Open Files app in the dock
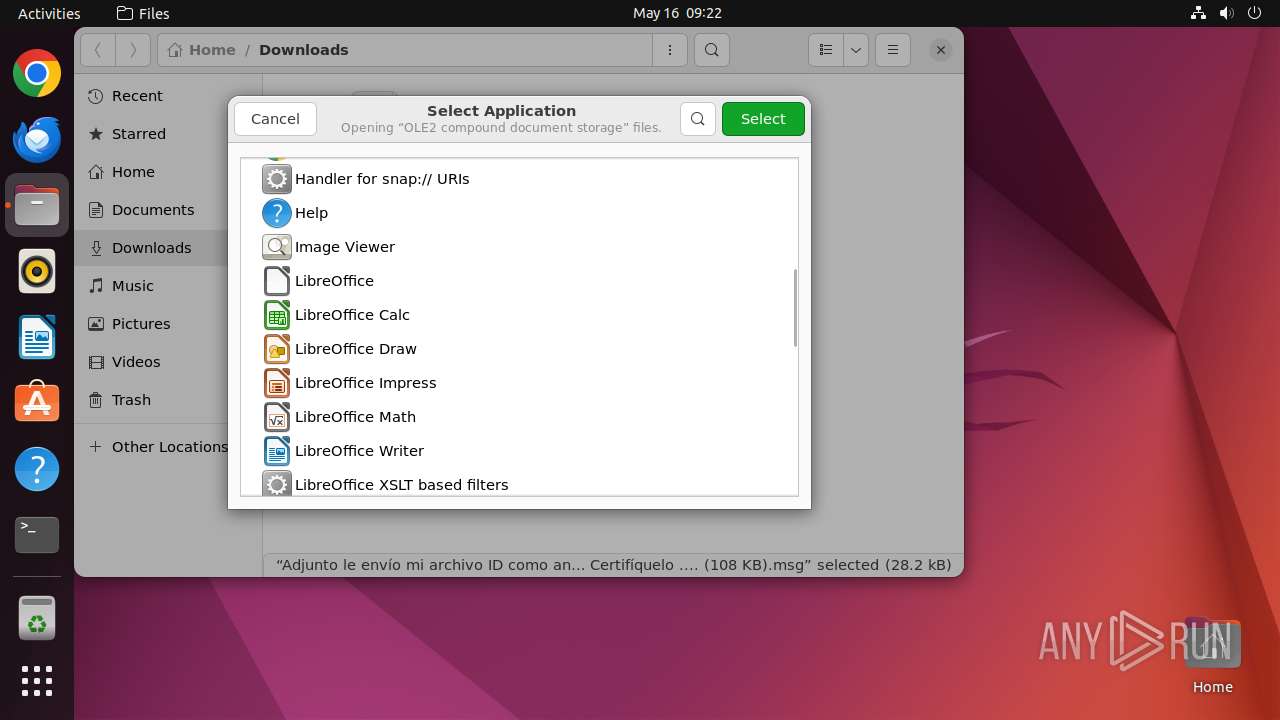 click(37, 206)
